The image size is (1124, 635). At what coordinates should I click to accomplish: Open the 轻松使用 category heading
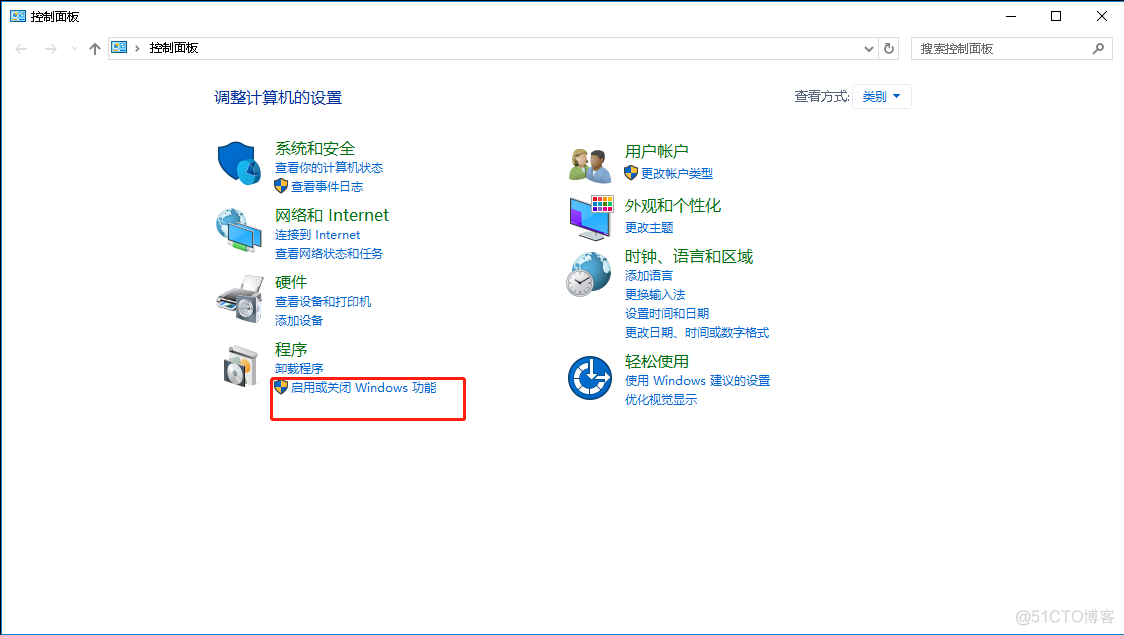pyautogui.click(x=657, y=362)
